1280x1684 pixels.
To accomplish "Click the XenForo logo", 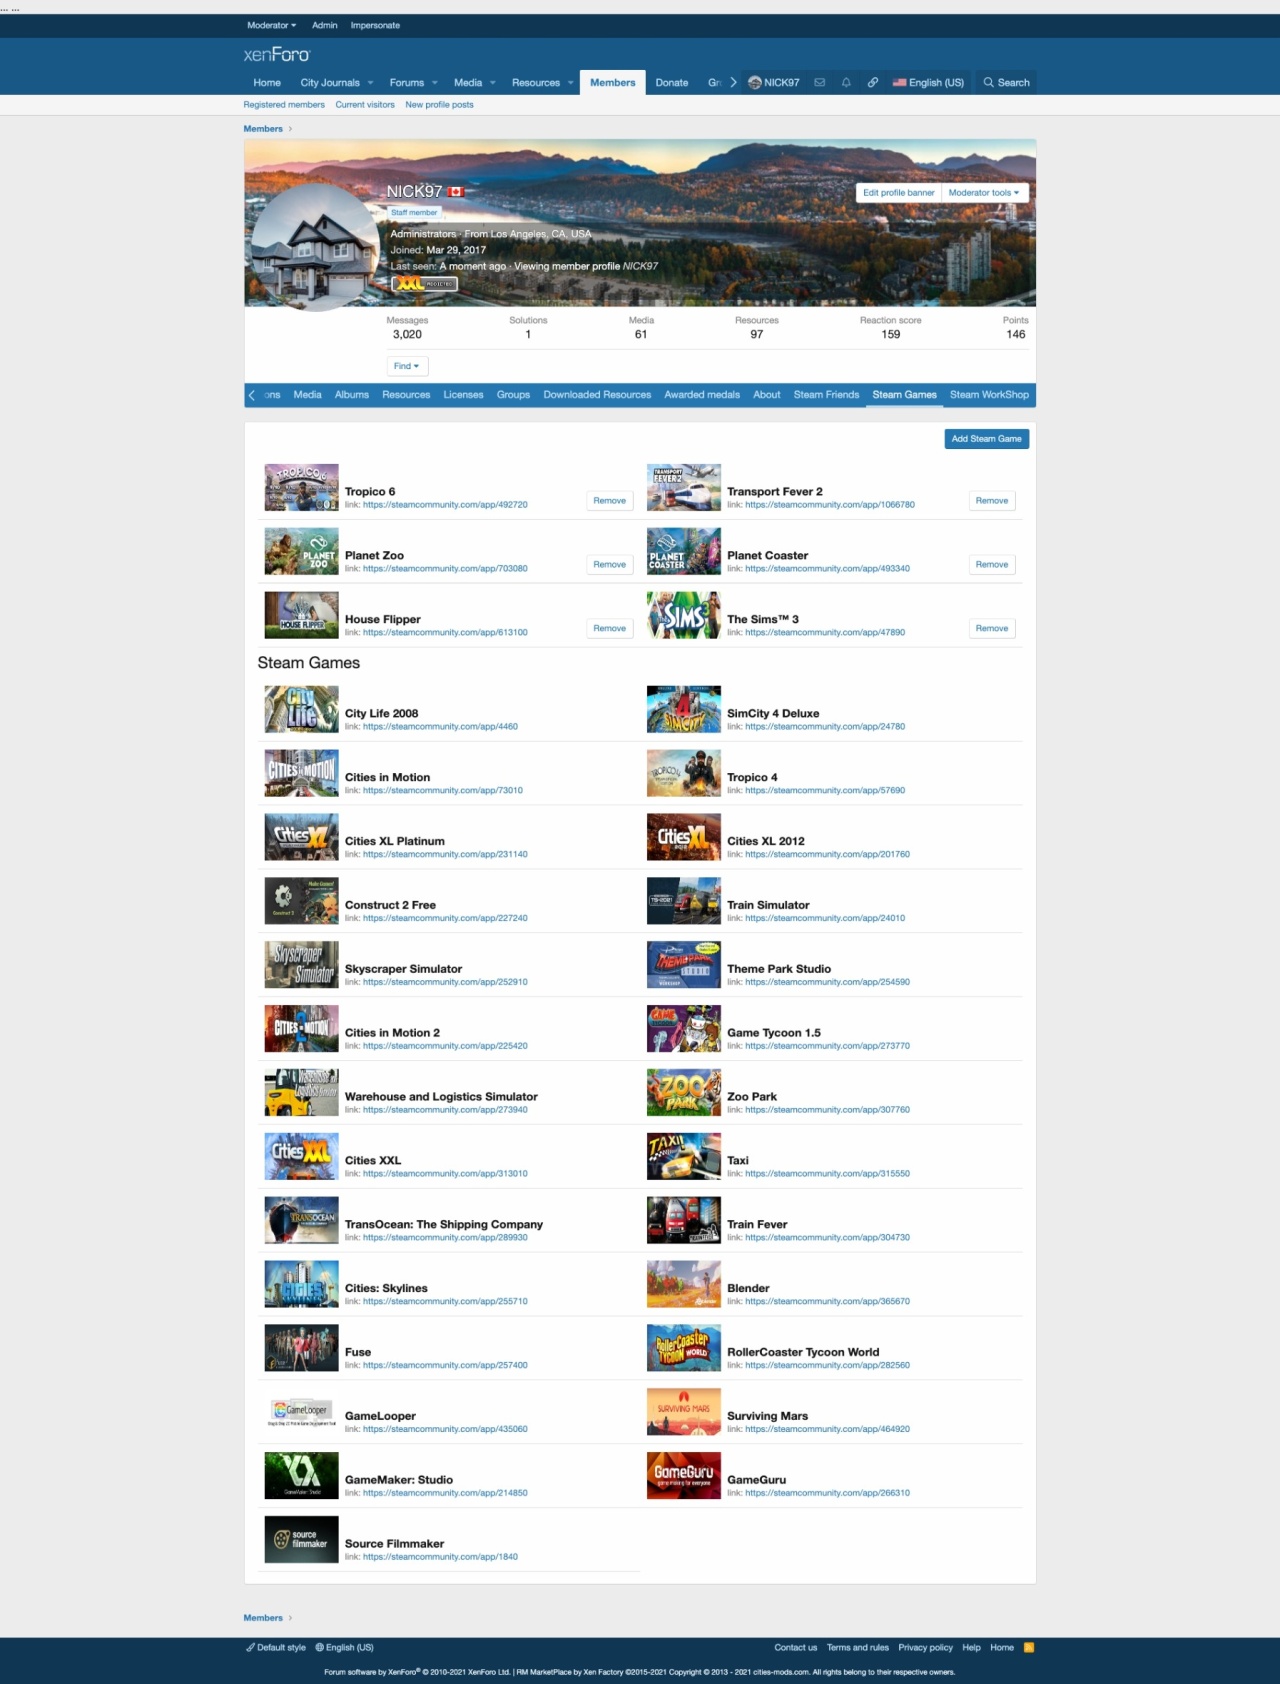I will tap(277, 55).
